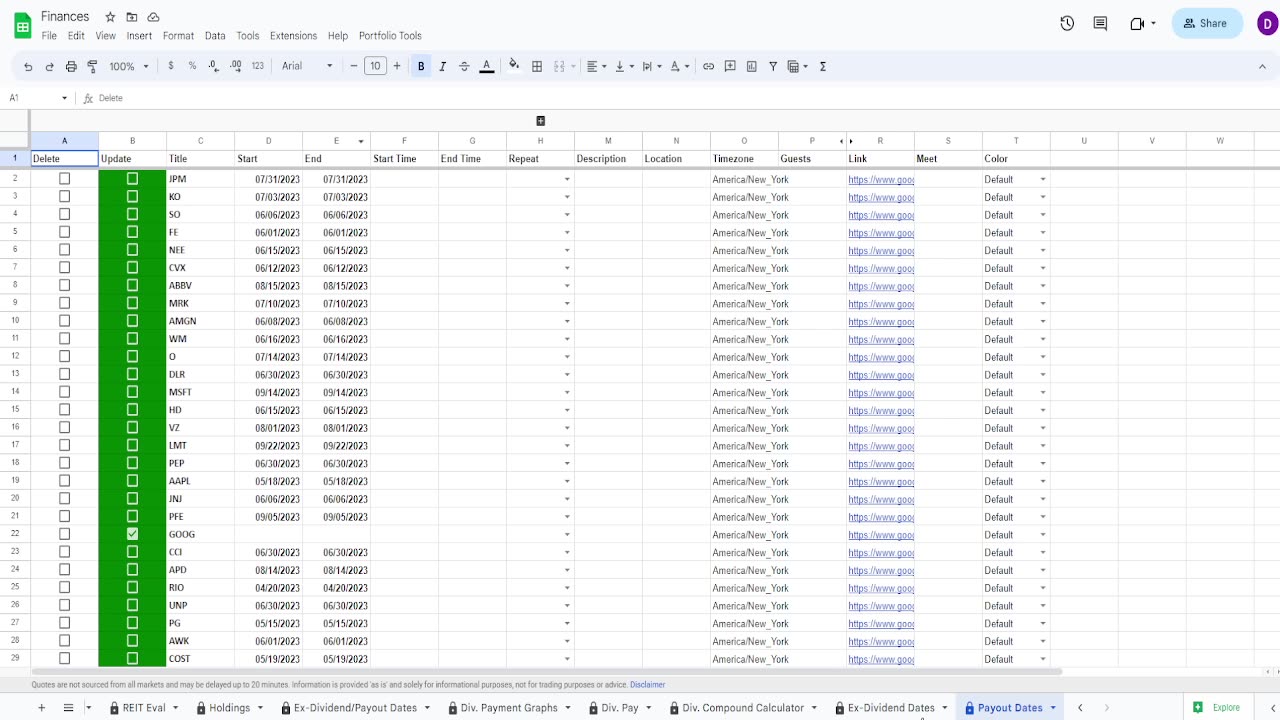The image size is (1280, 720).
Task: Add new sheet plus icon
Action: pyautogui.click(x=41, y=707)
